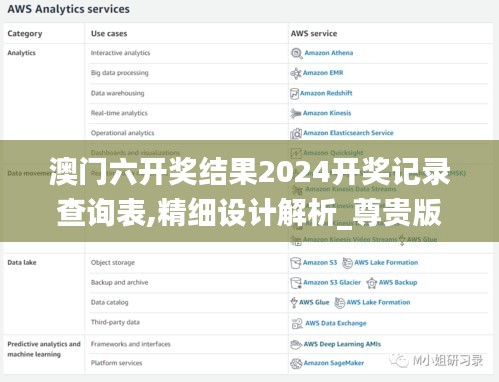Click the Amazon SageMaker icon
The width and height of the screenshot is (499, 382).
point(296,363)
